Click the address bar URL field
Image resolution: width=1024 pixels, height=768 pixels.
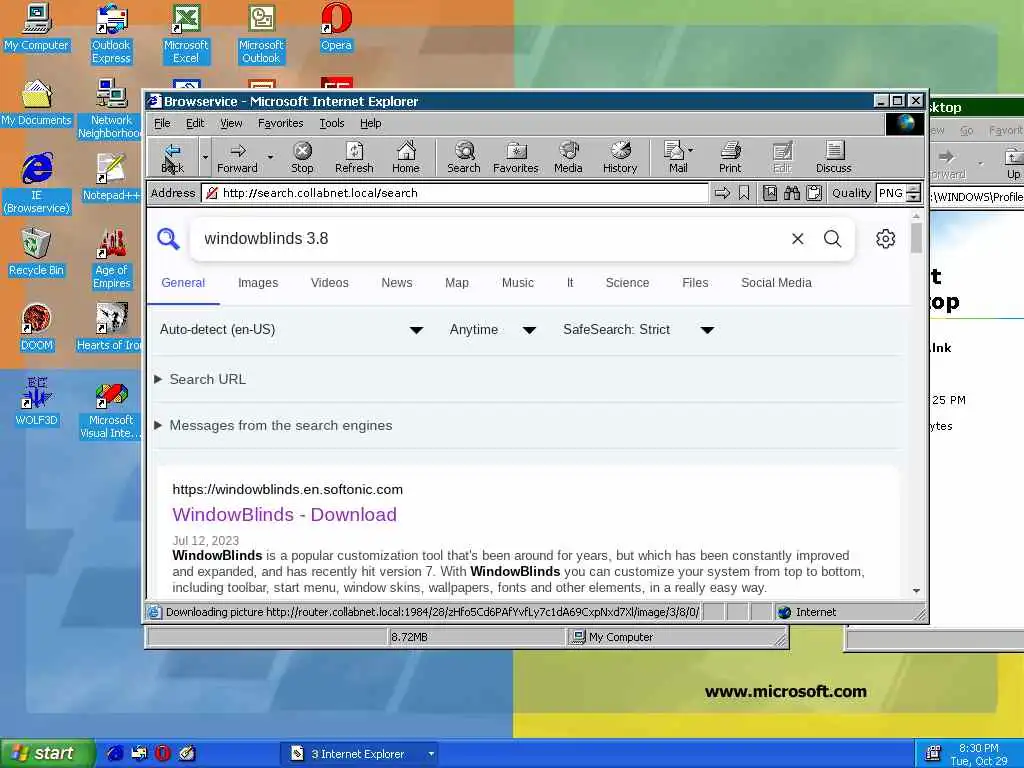(455, 193)
